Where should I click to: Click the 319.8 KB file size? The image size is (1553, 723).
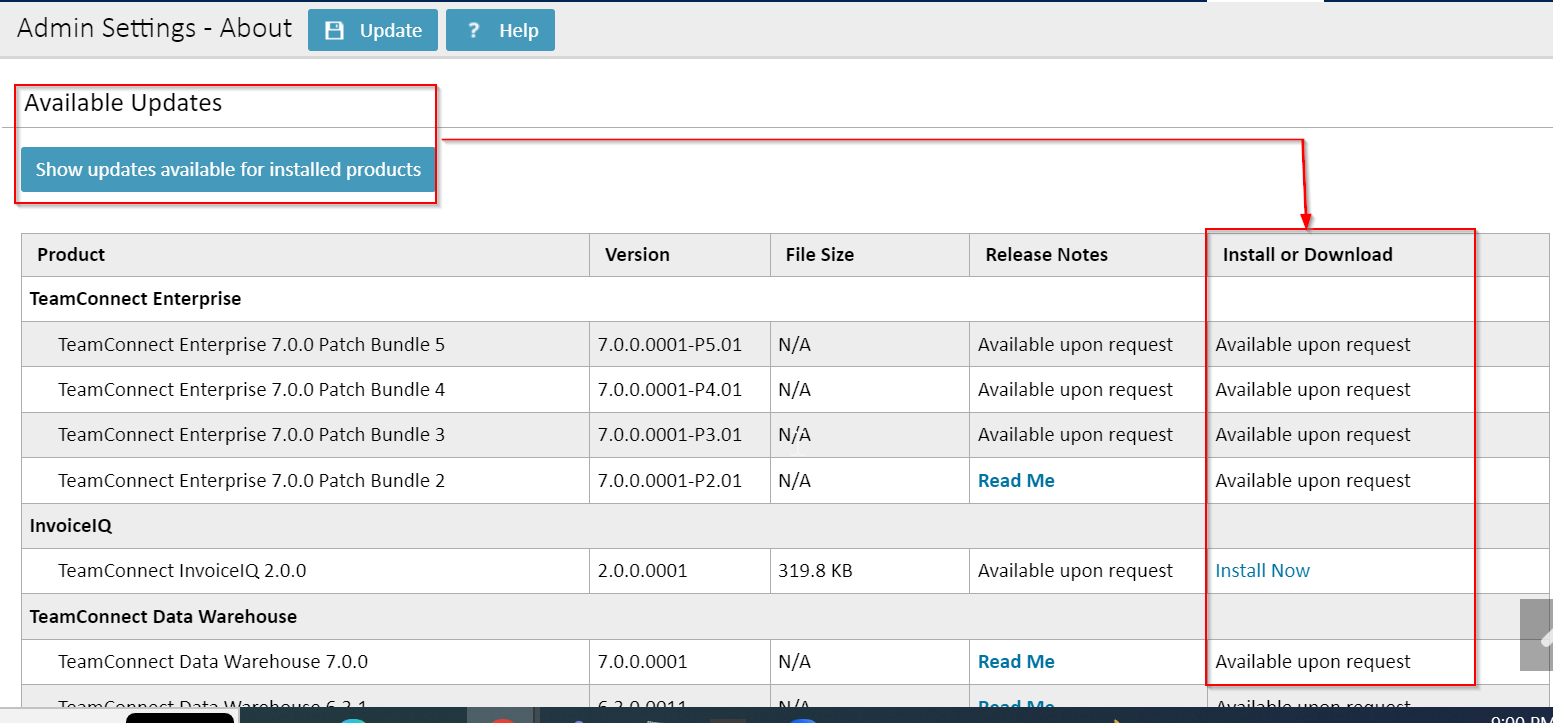[x=815, y=571]
